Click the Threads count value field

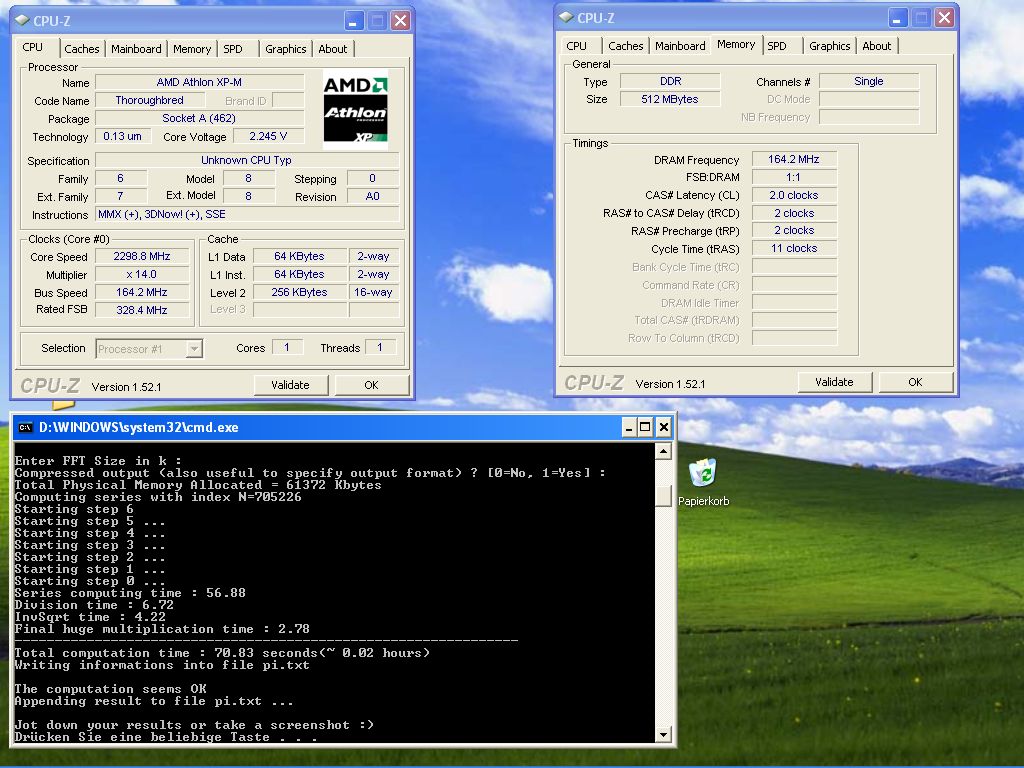pyautogui.click(x=380, y=347)
